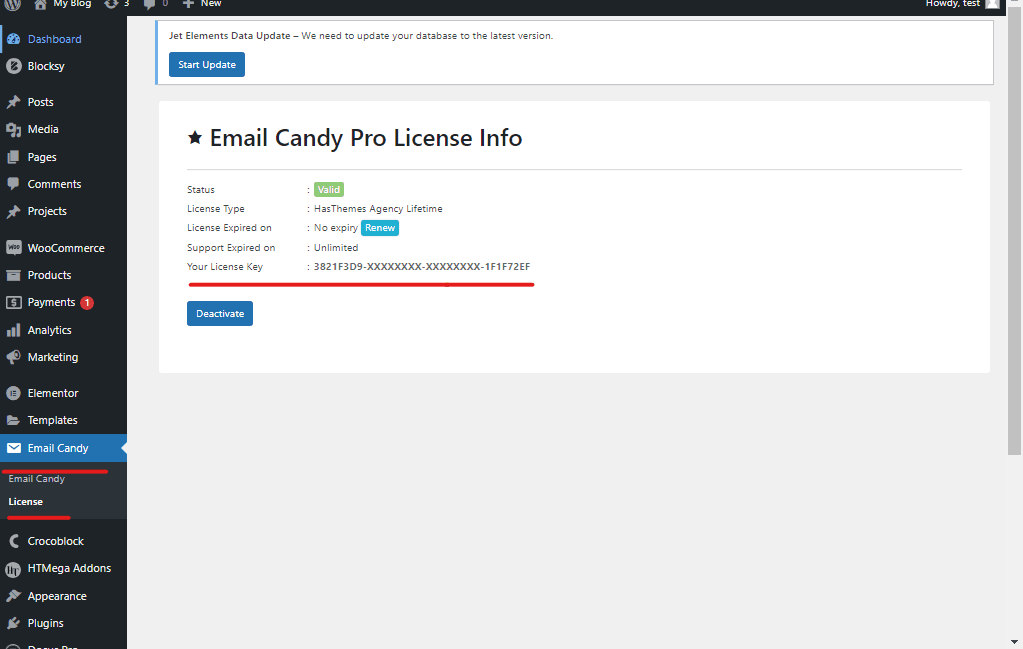Viewport: 1023px width, 649px height.
Task: Click New in the admin bar
Action: (211, 4)
